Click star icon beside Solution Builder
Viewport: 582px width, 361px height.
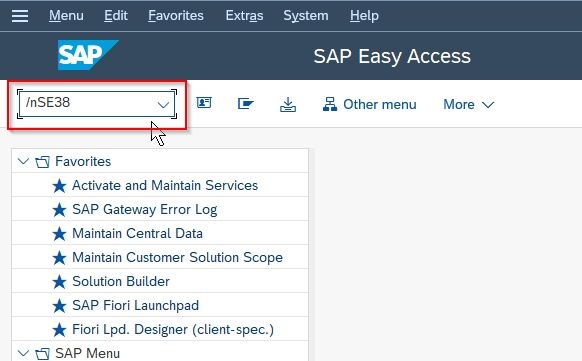point(59,282)
